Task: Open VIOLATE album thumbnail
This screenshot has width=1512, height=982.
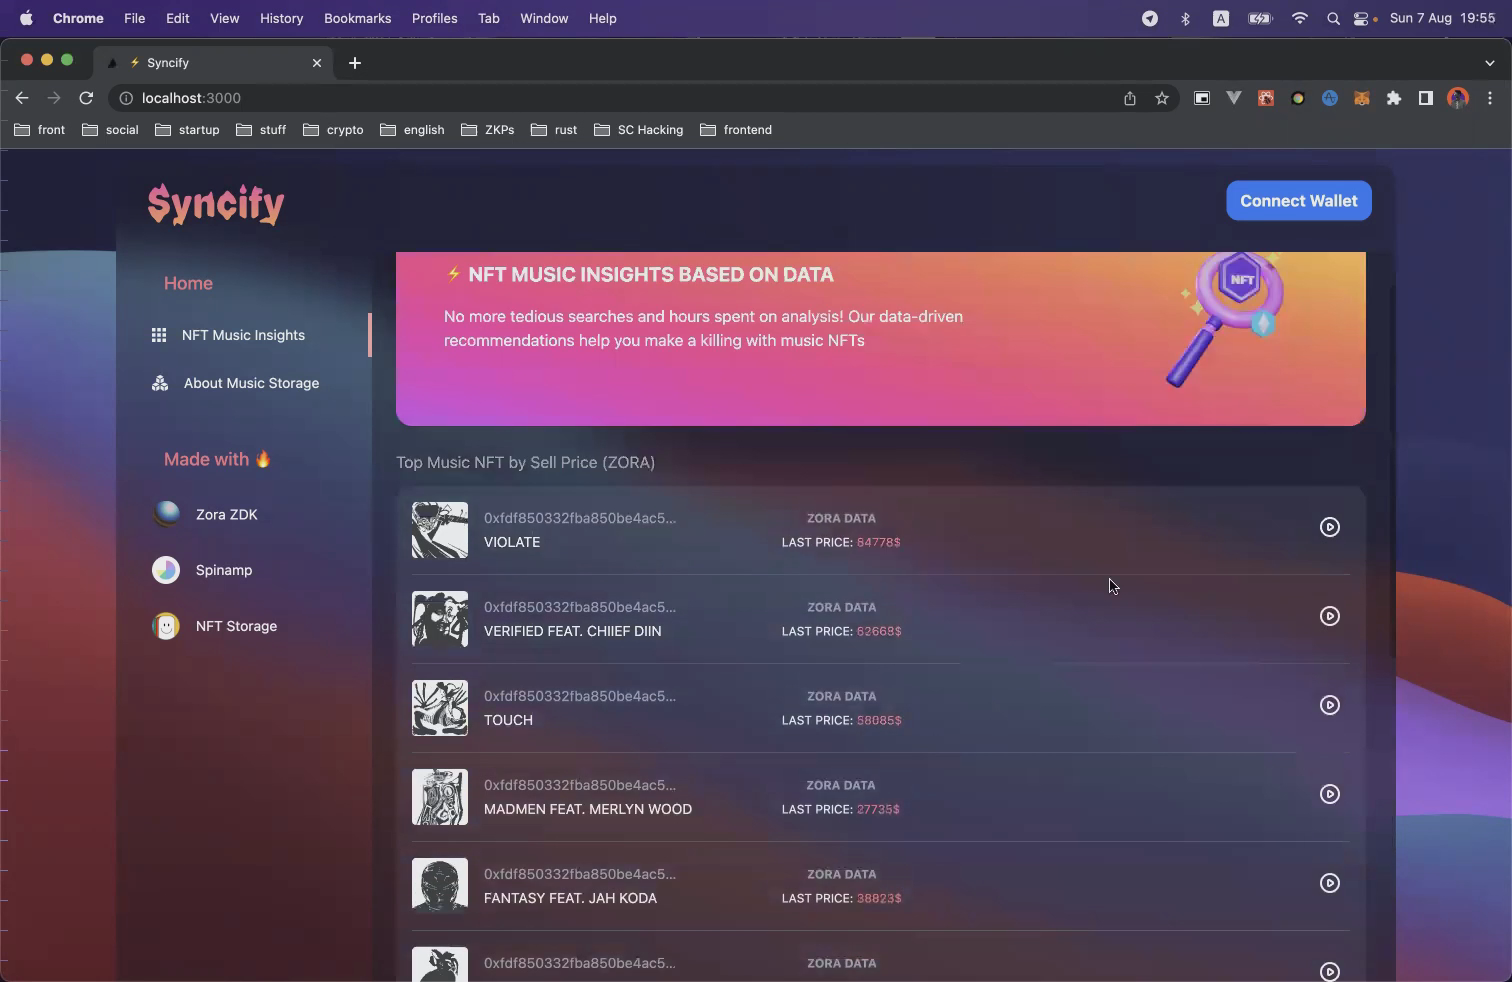Action: coord(440,530)
